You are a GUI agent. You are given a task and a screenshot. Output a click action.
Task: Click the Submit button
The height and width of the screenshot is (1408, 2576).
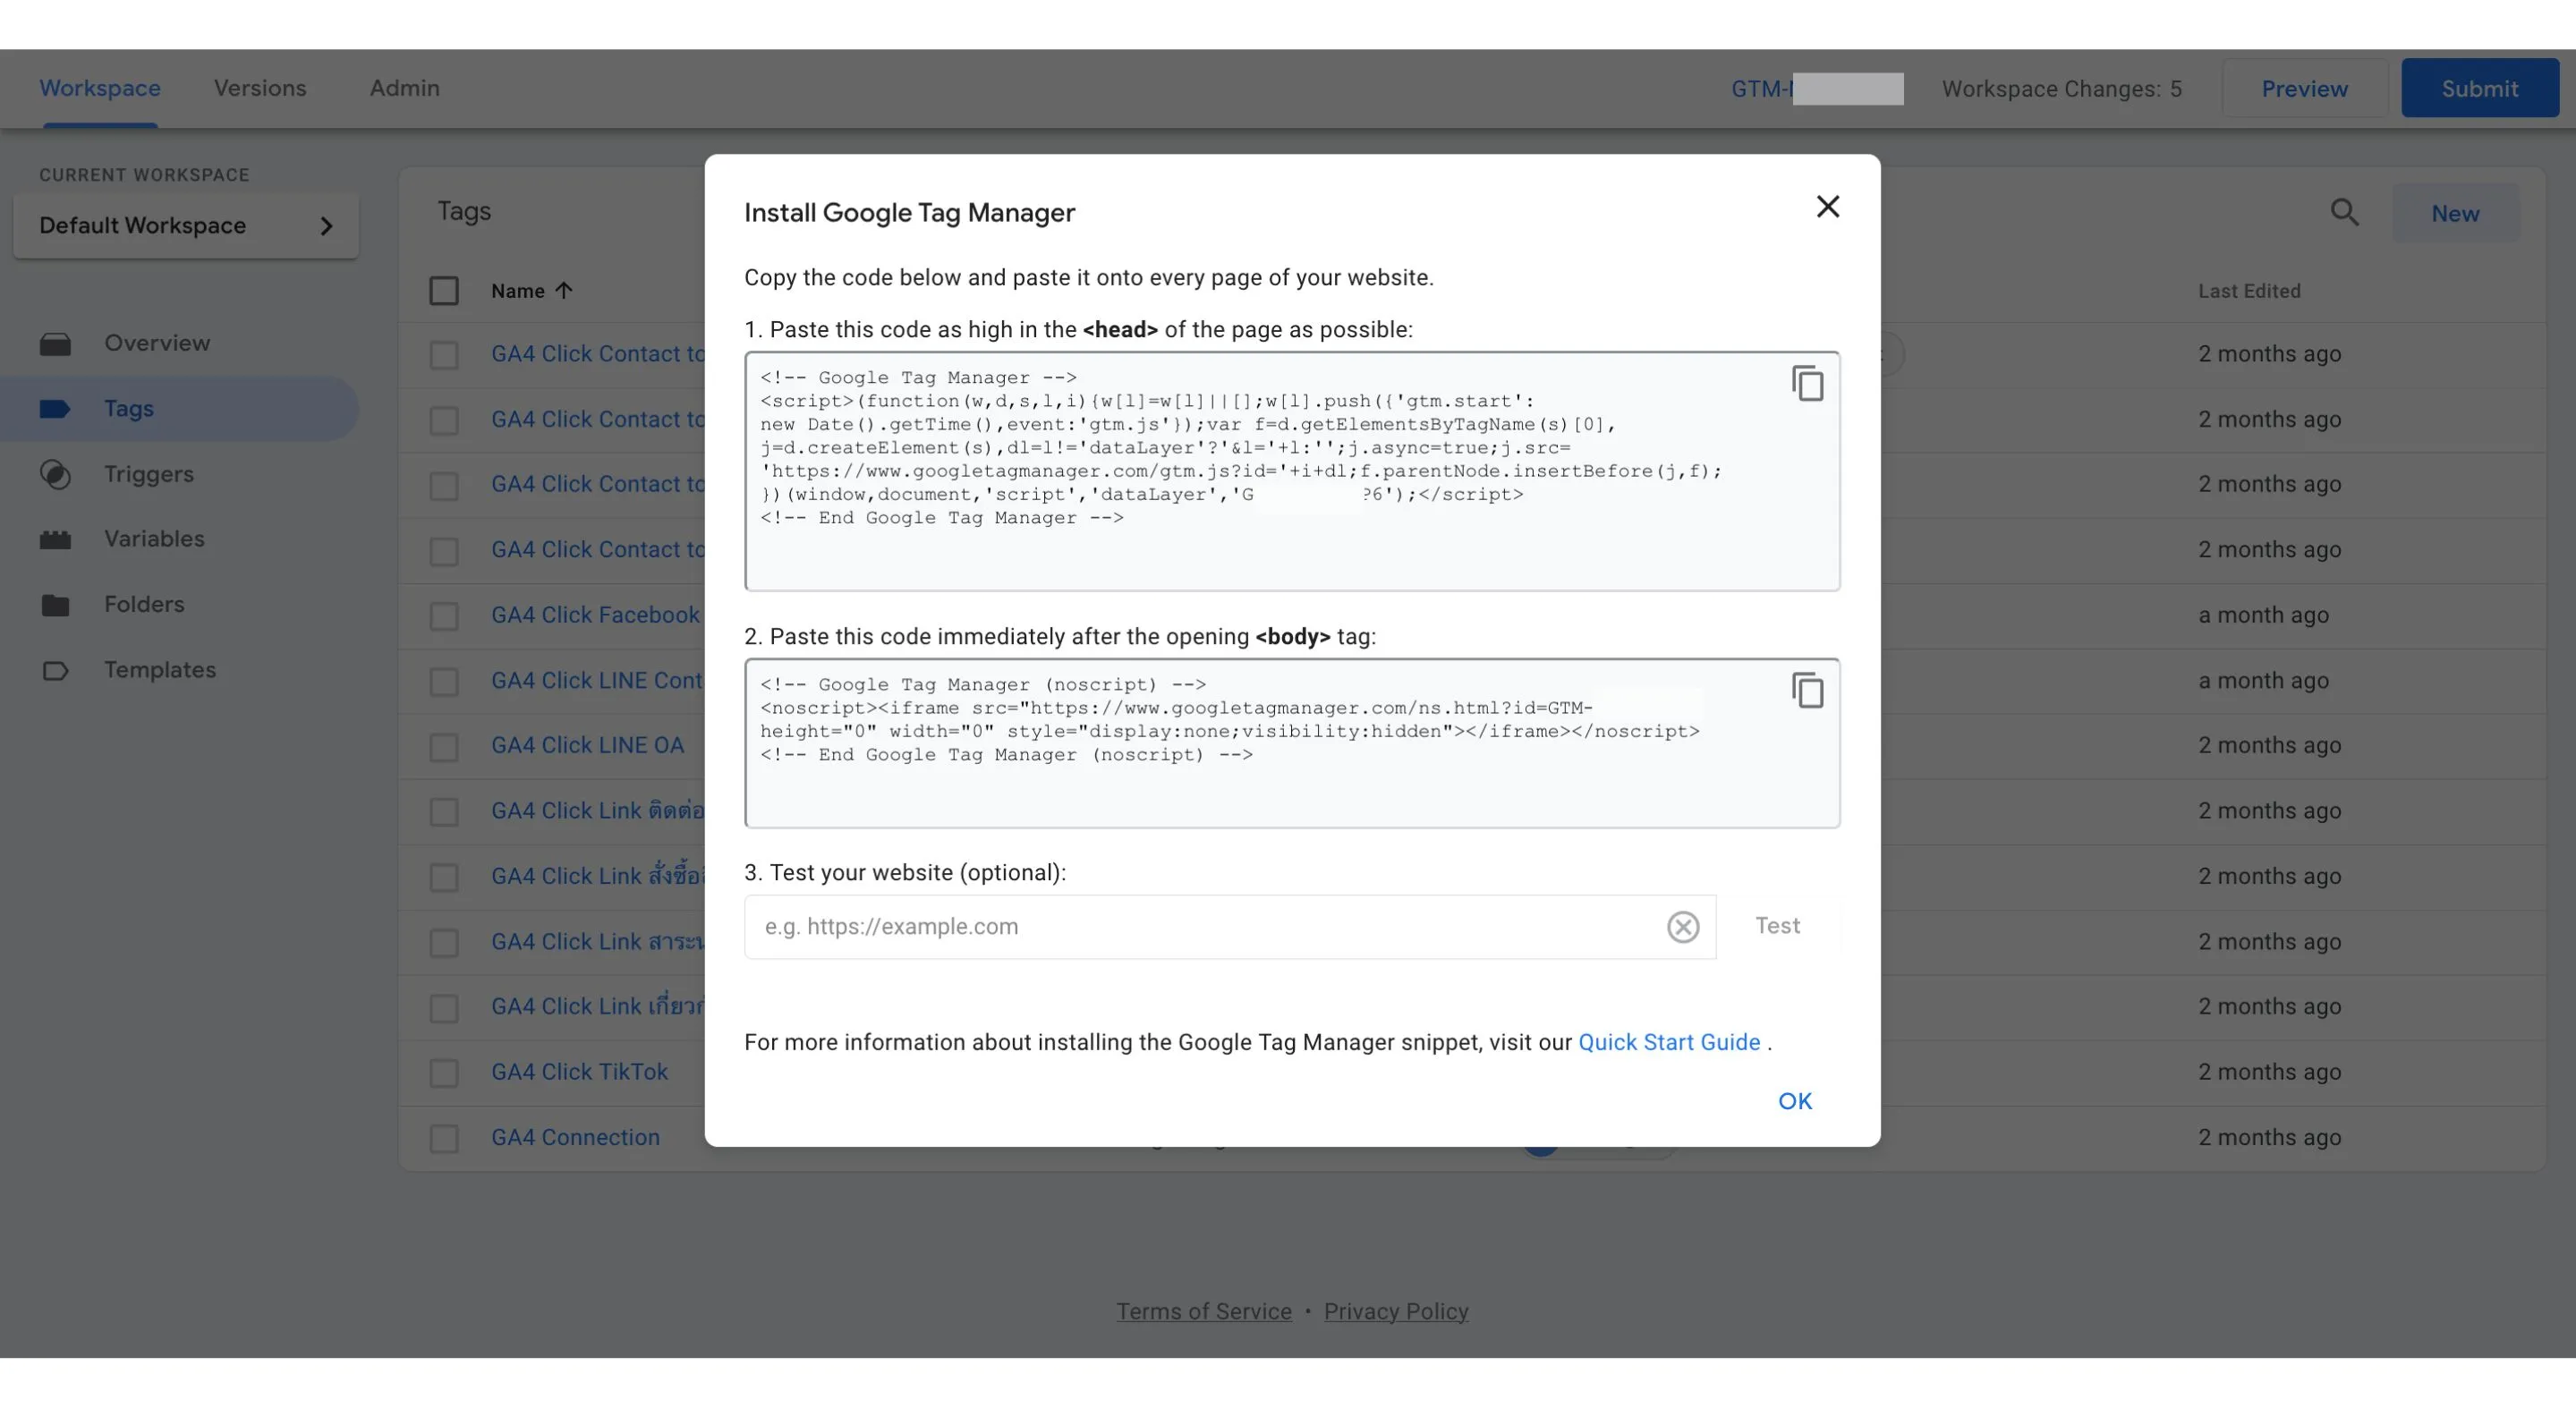pos(2479,89)
